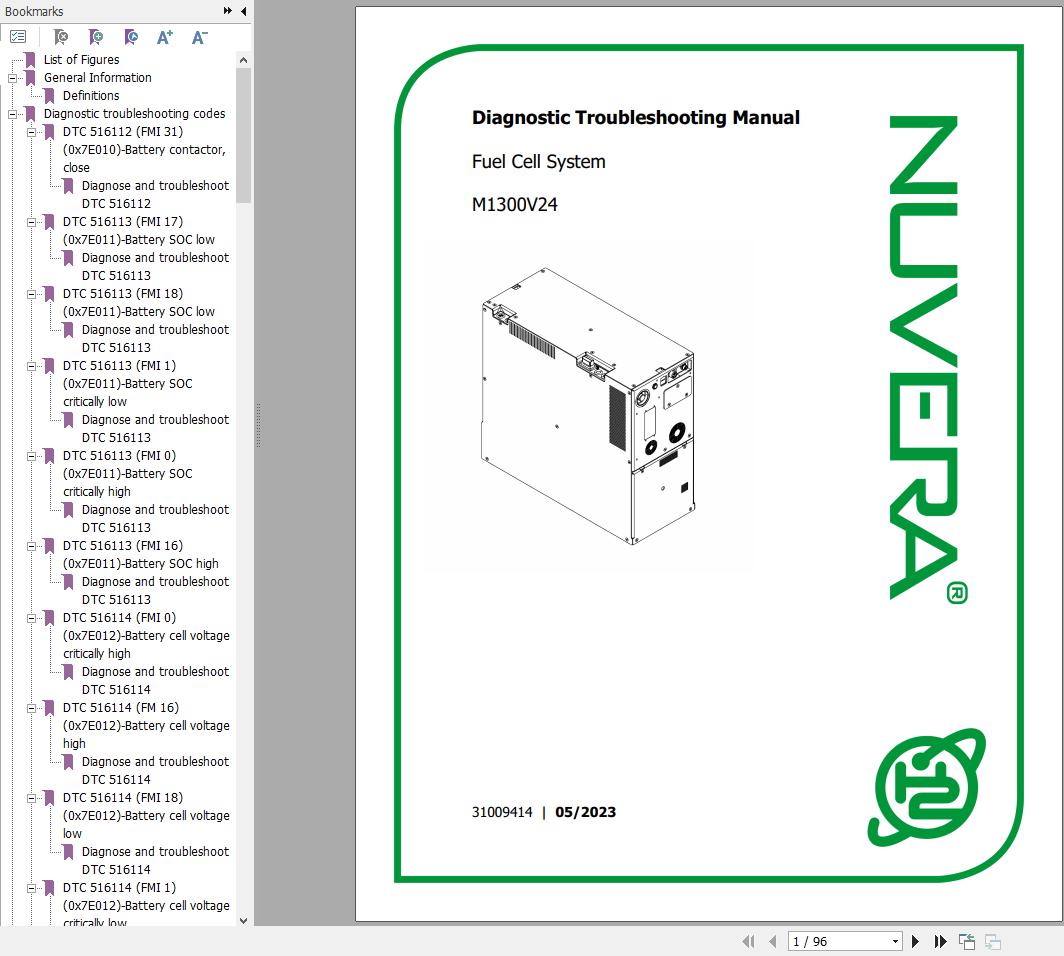The image size is (1064, 956).
Task: Click the bookmarks scrollbar down arrow
Action: click(x=244, y=921)
